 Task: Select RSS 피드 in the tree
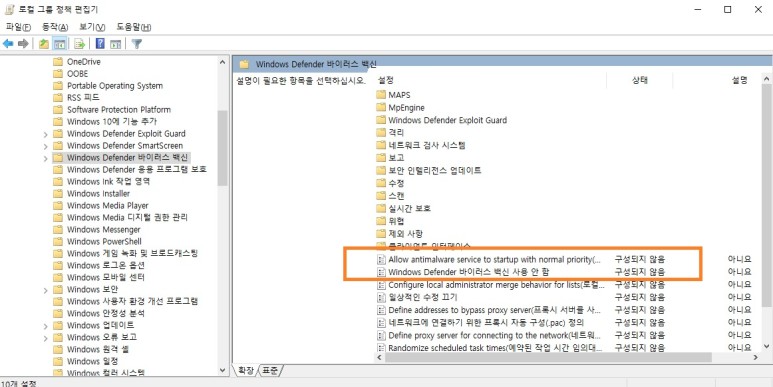(x=83, y=98)
